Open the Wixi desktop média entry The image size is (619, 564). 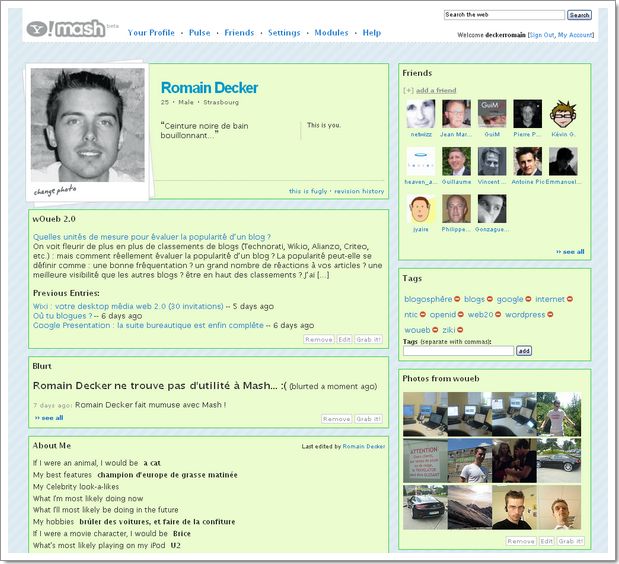[x=128, y=306]
